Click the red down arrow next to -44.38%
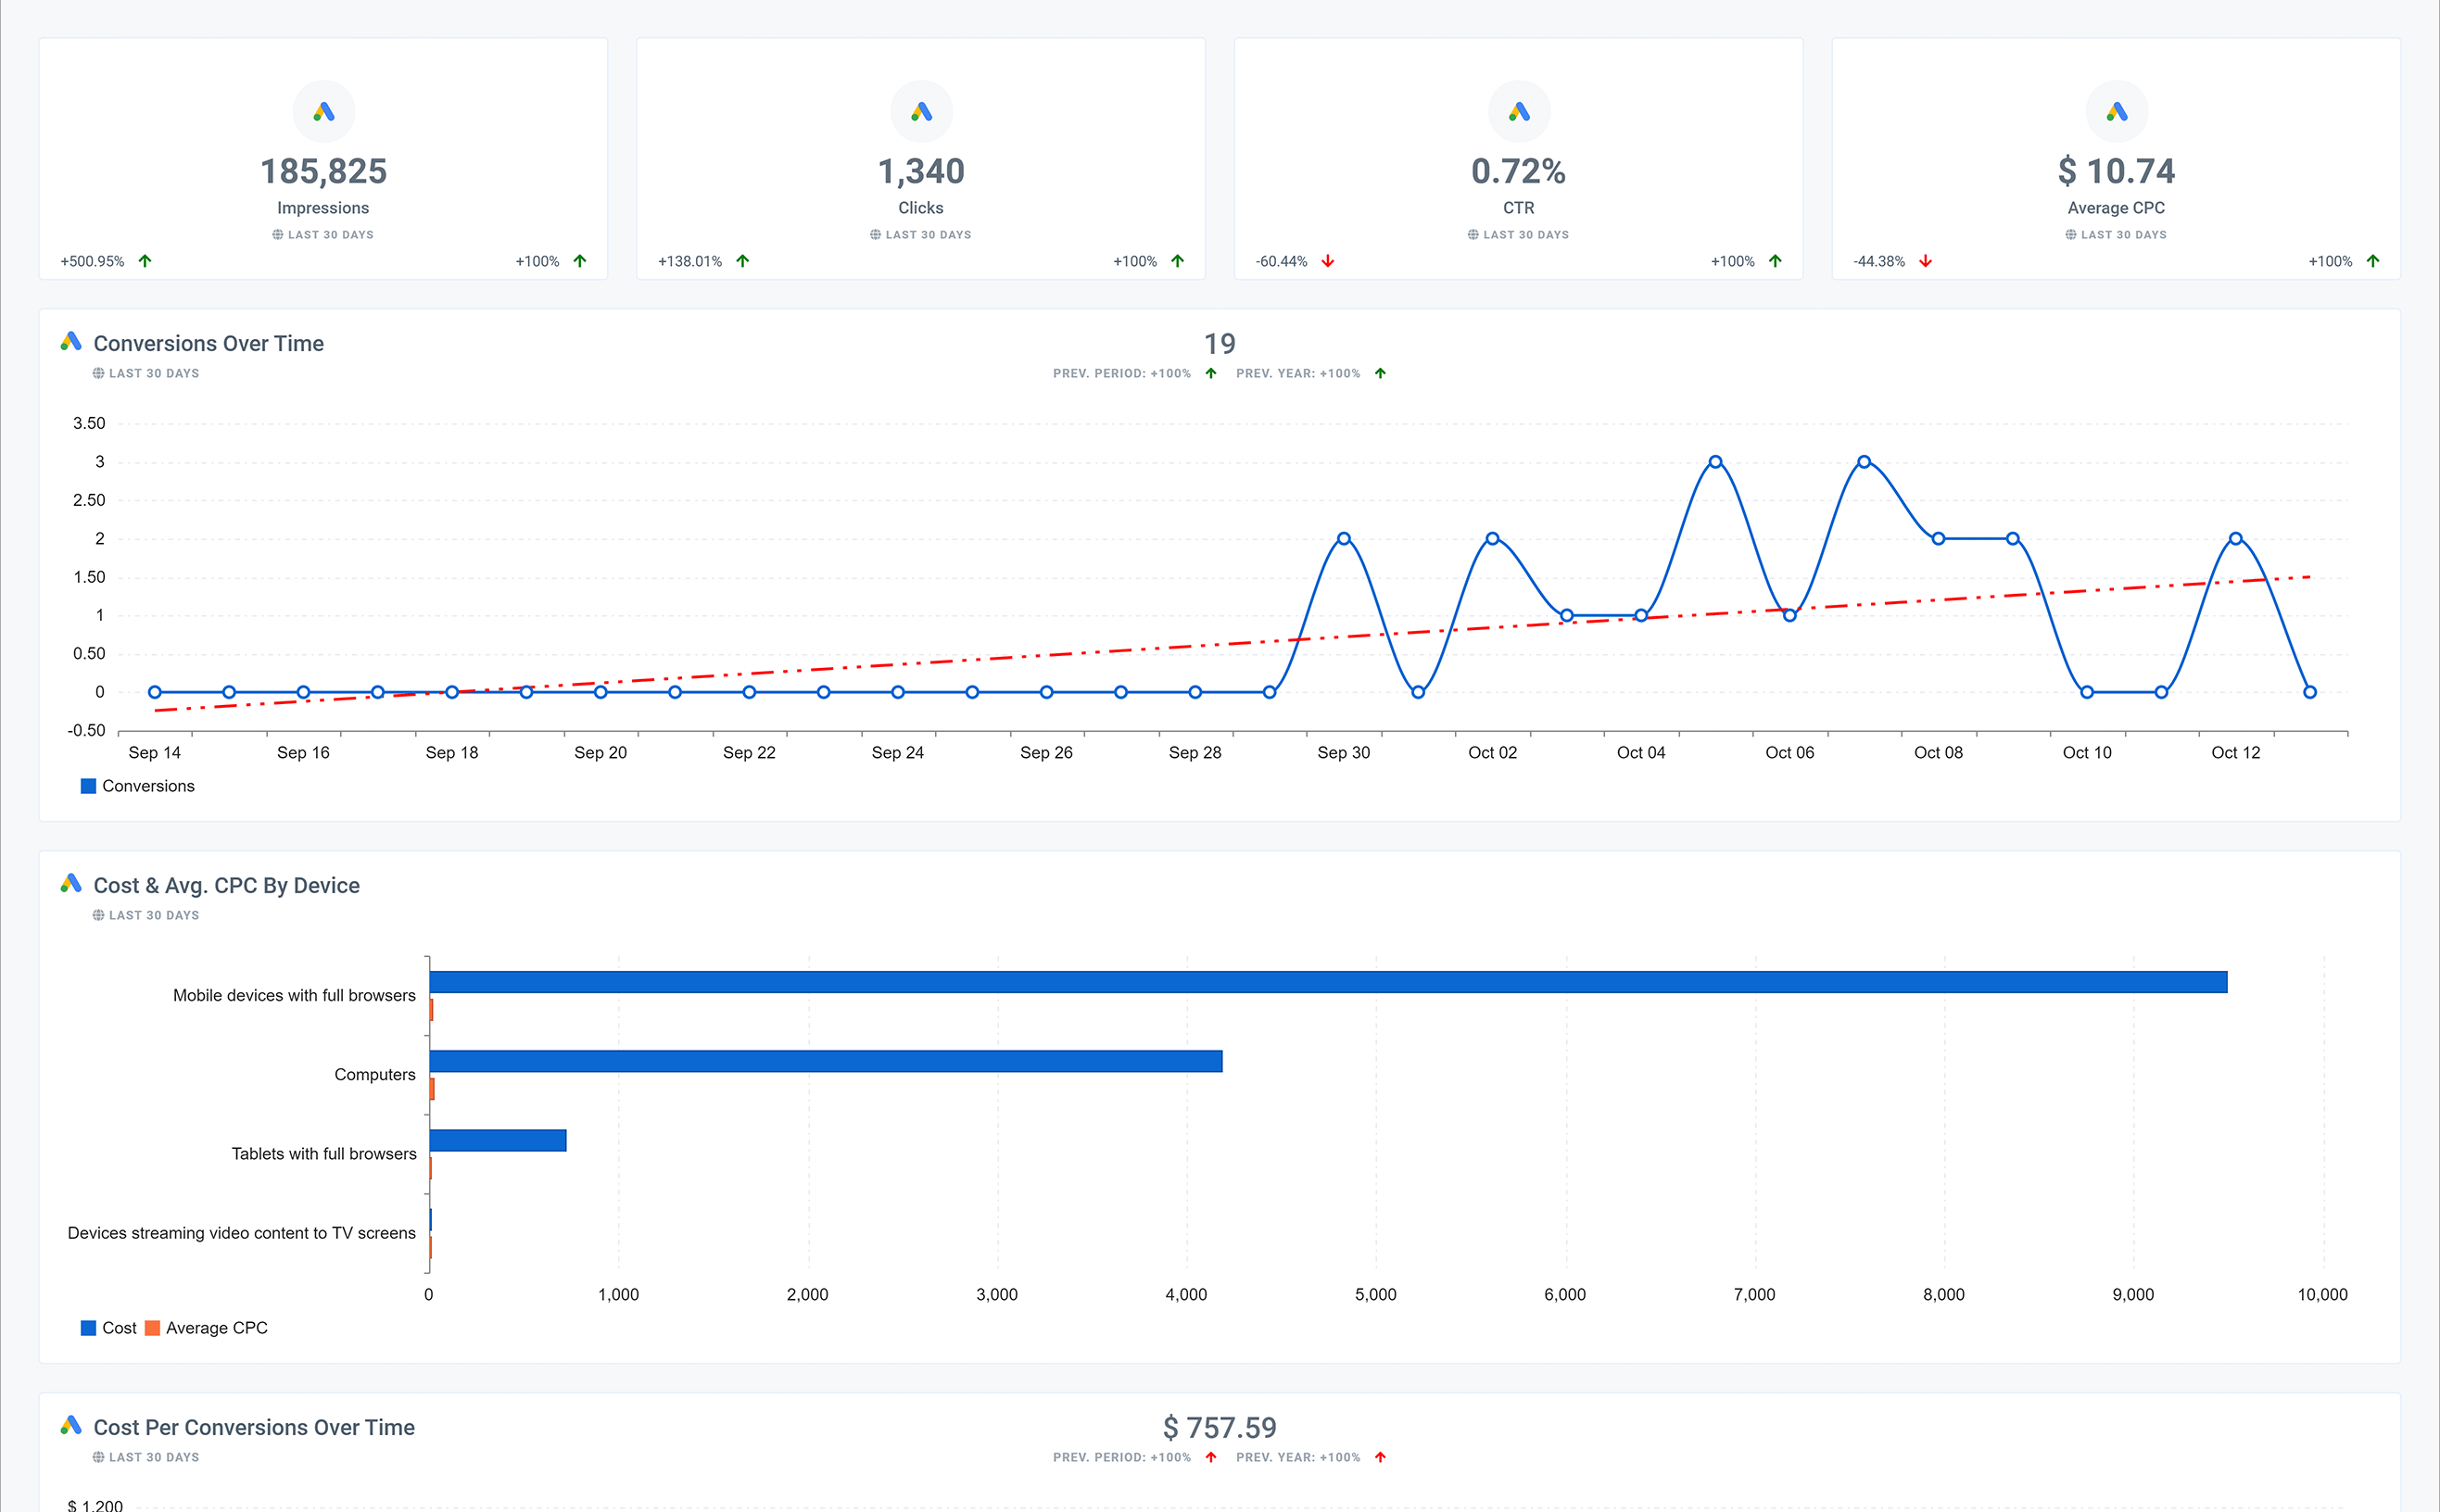Viewport: 2440px width, 1512px height. point(1925,261)
